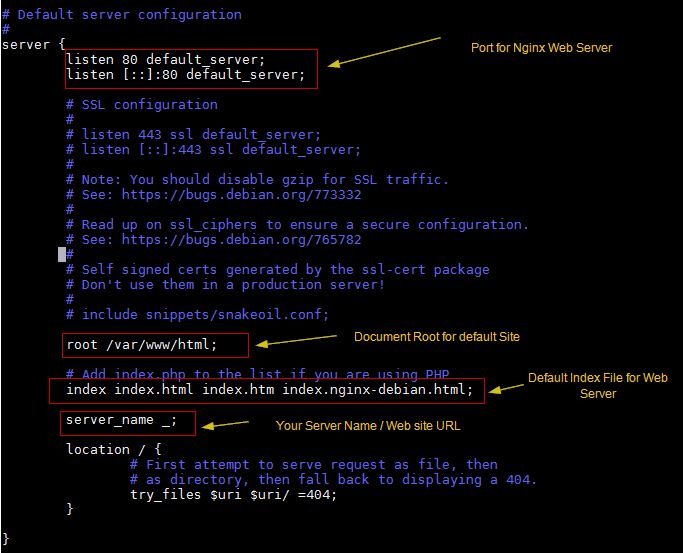The image size is (683, 553).
Task: Click the 'Add index.php to the list' comment
Action: click(257, 374)
